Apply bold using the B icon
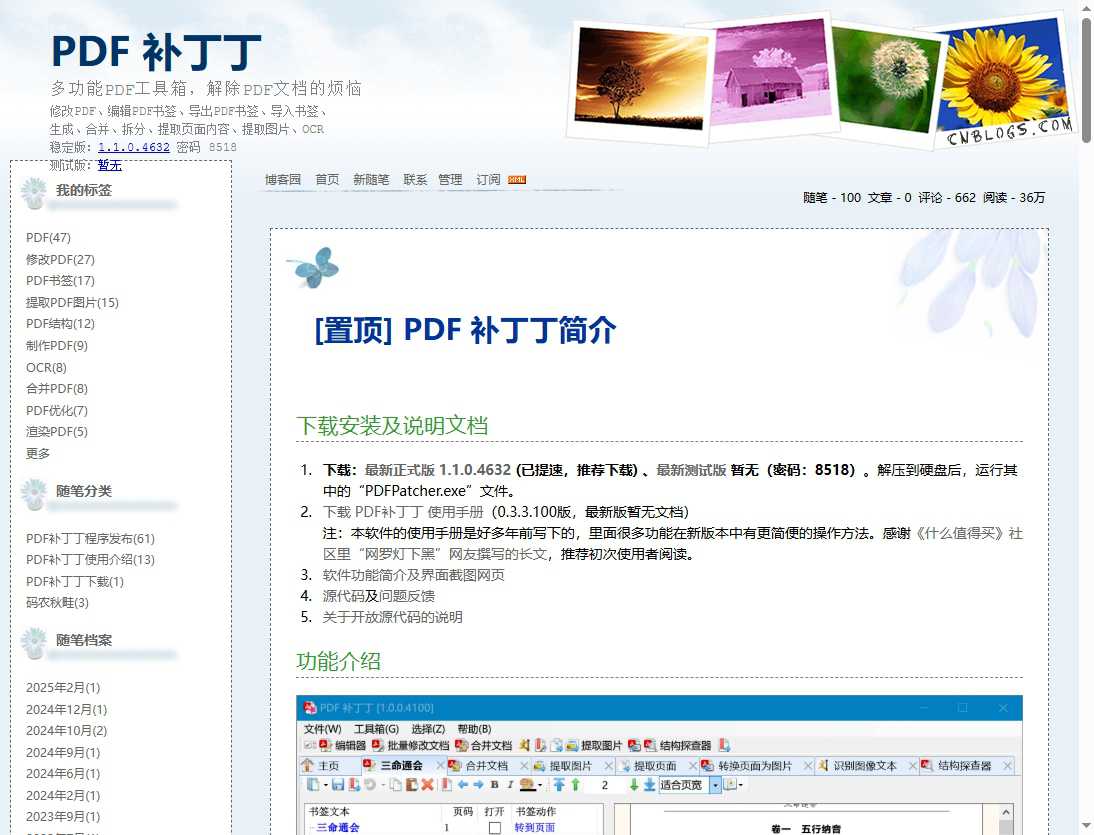The width and height of the screenshot is (1094, 835). pyautogui.click(x=493, y=786)
